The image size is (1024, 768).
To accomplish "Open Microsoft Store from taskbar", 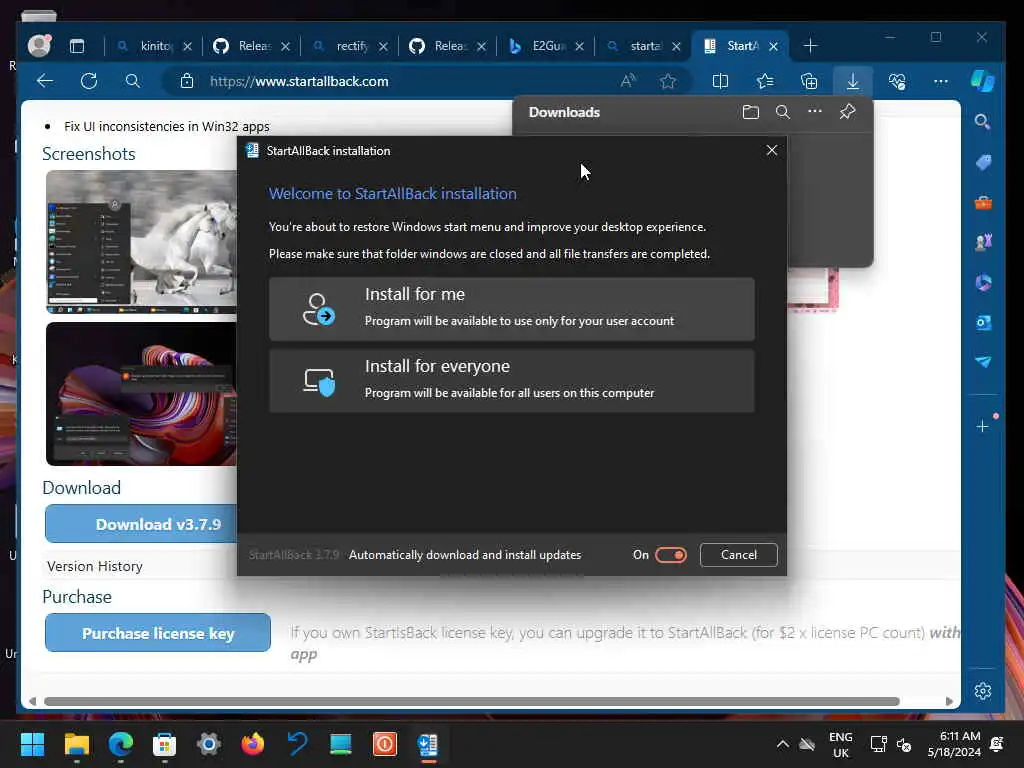I will [x=165, y=744].
